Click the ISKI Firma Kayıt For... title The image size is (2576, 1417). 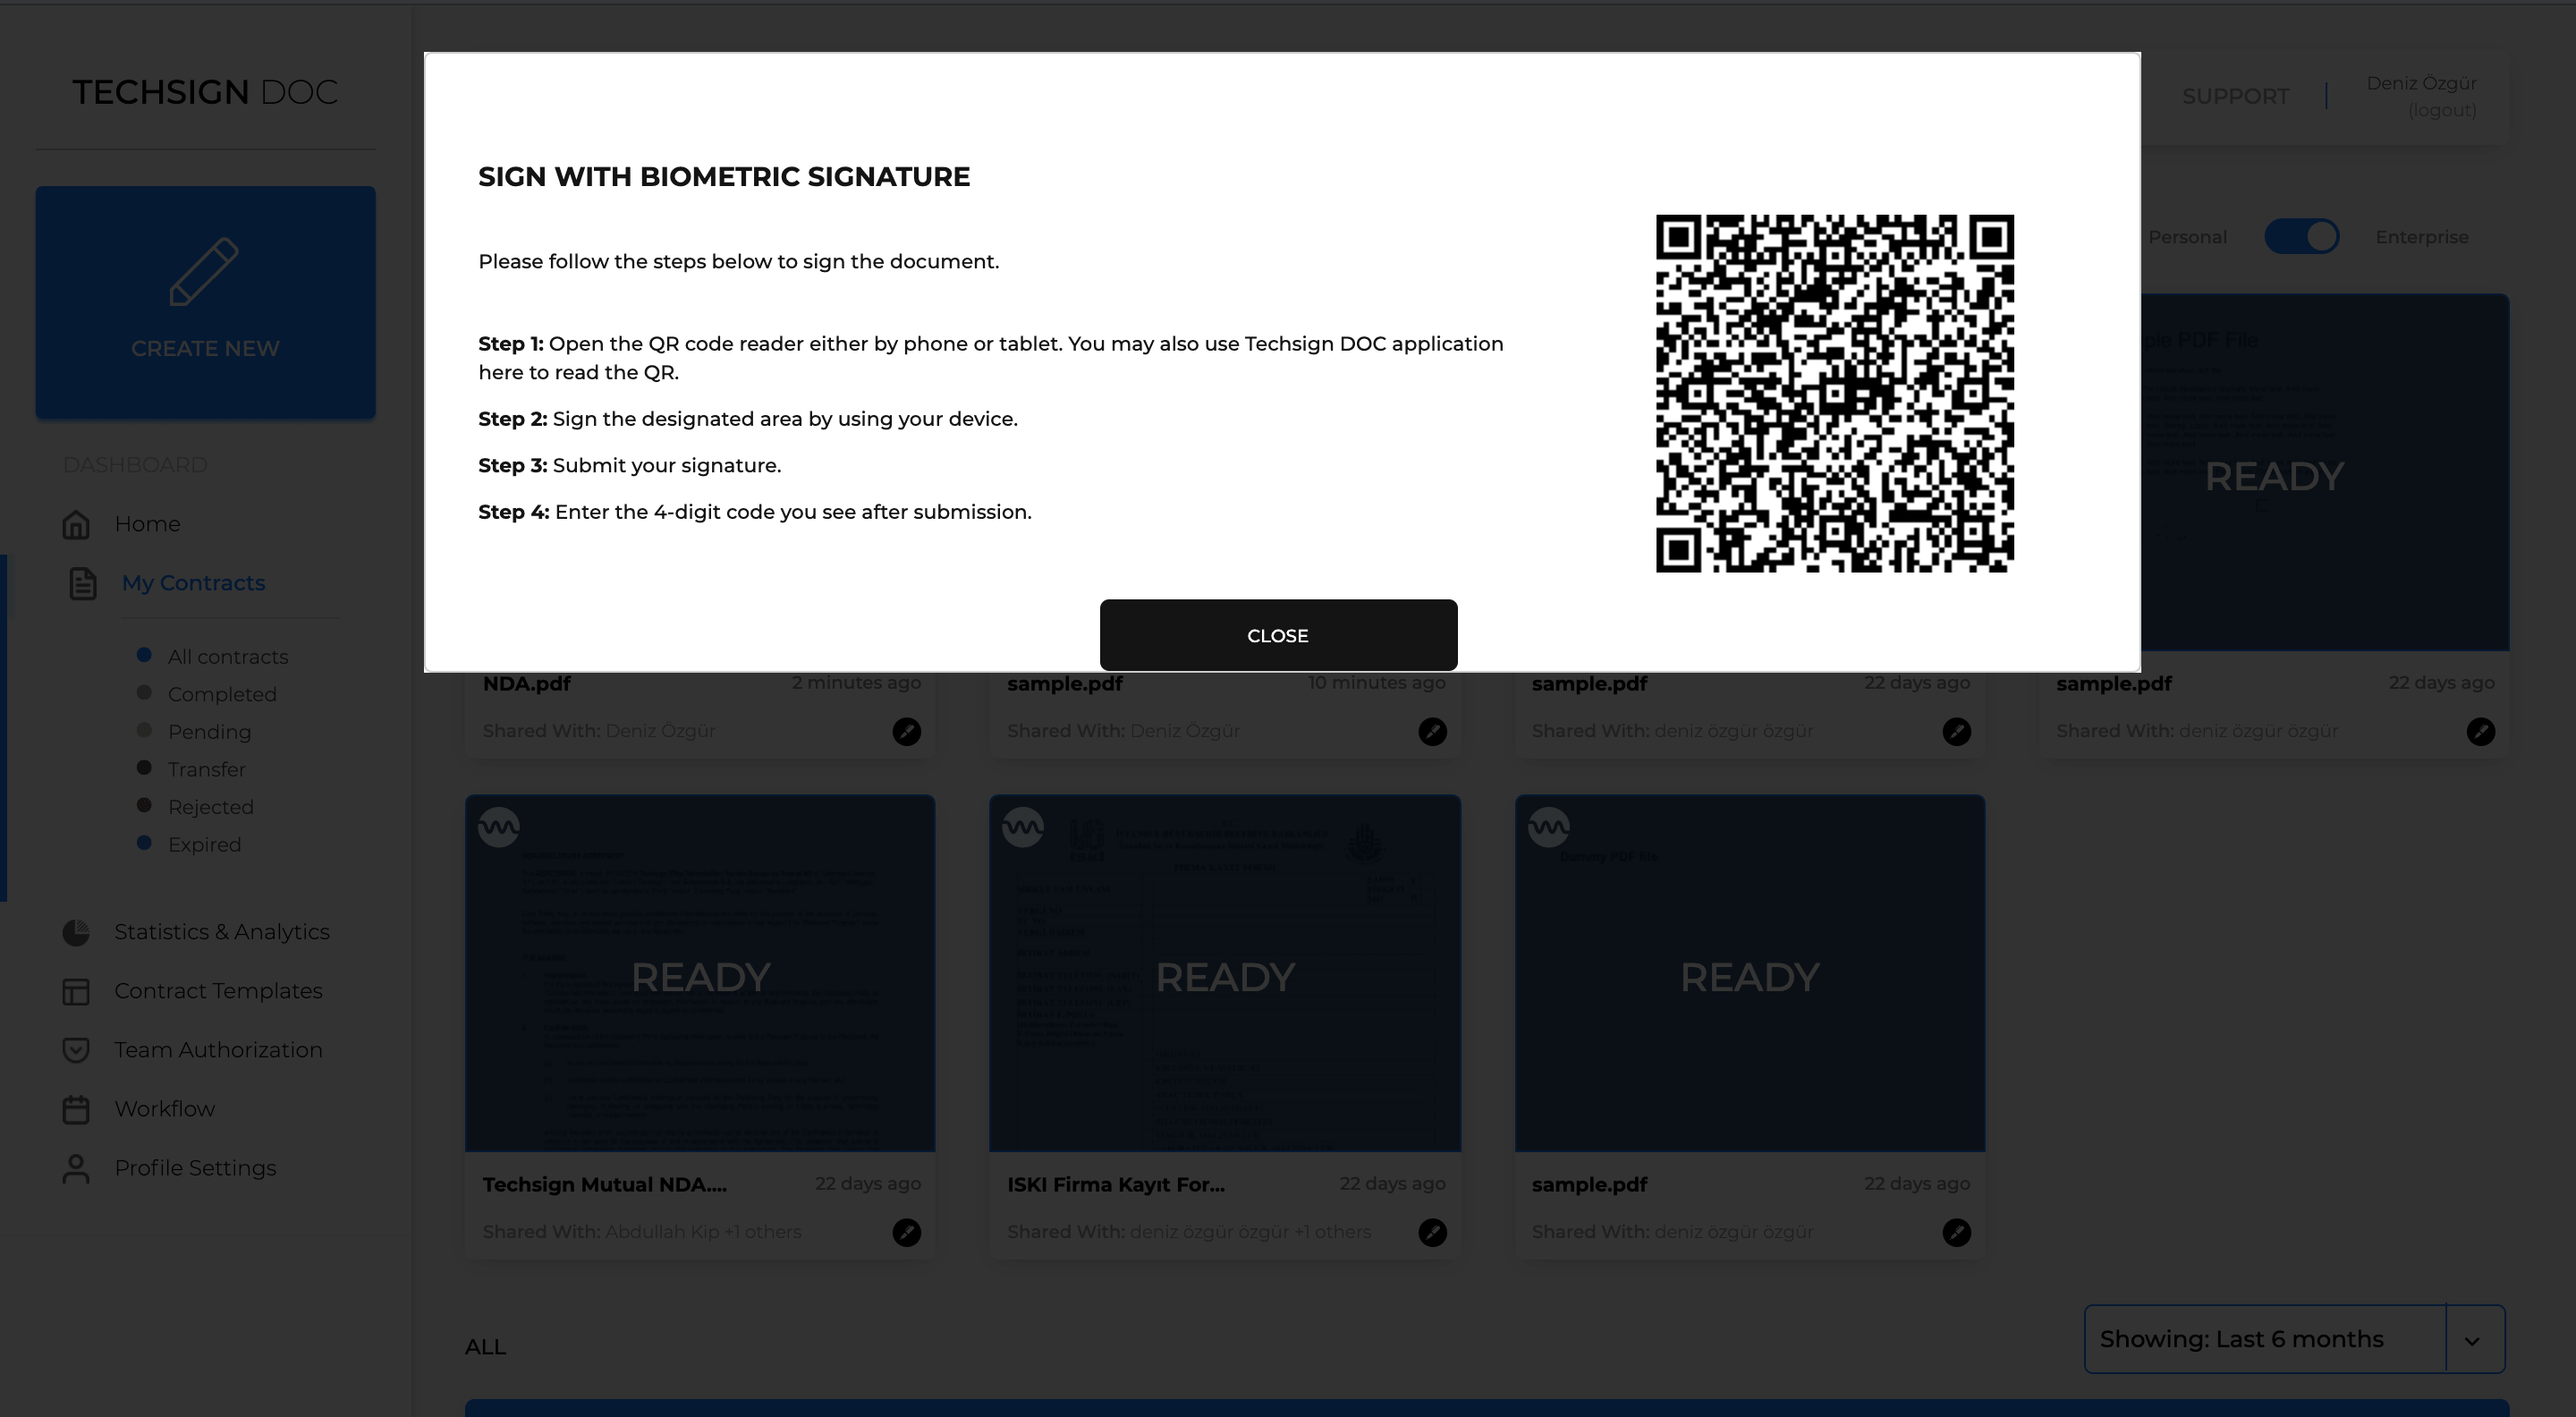point(1115,1185)
